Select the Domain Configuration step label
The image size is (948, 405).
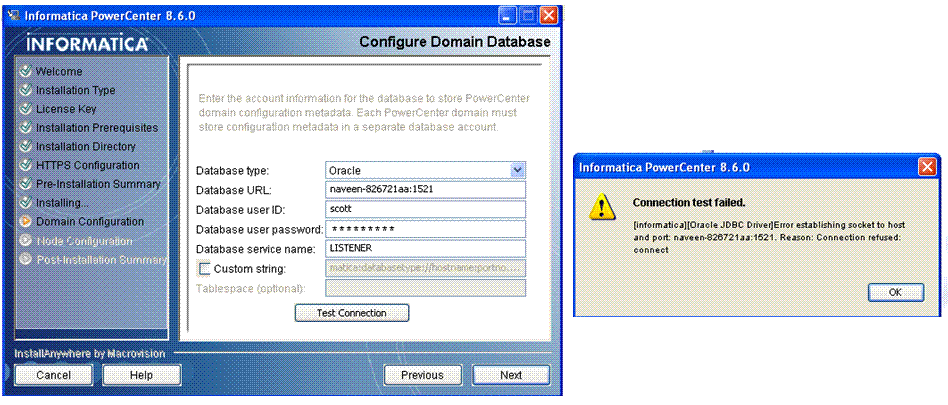[x=90, y=221]
